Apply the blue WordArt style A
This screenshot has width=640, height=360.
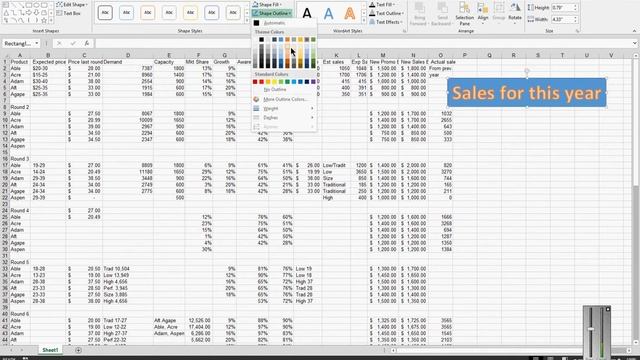[328, 13]
